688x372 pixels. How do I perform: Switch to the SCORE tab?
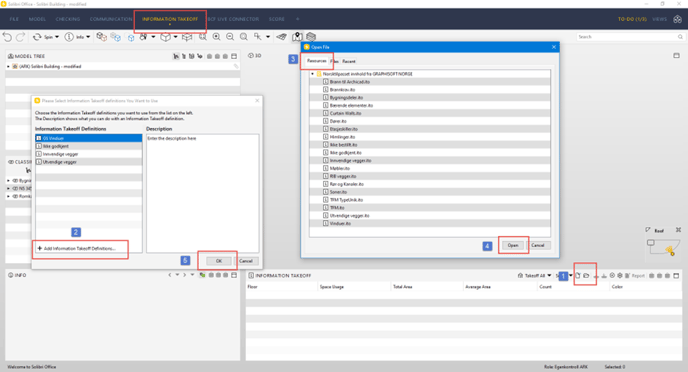pos(276,19)
